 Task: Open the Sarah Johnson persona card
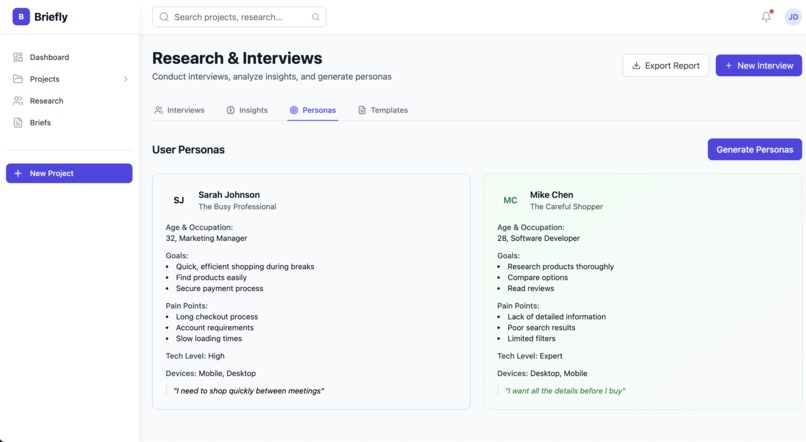click(x=311, y=291)
